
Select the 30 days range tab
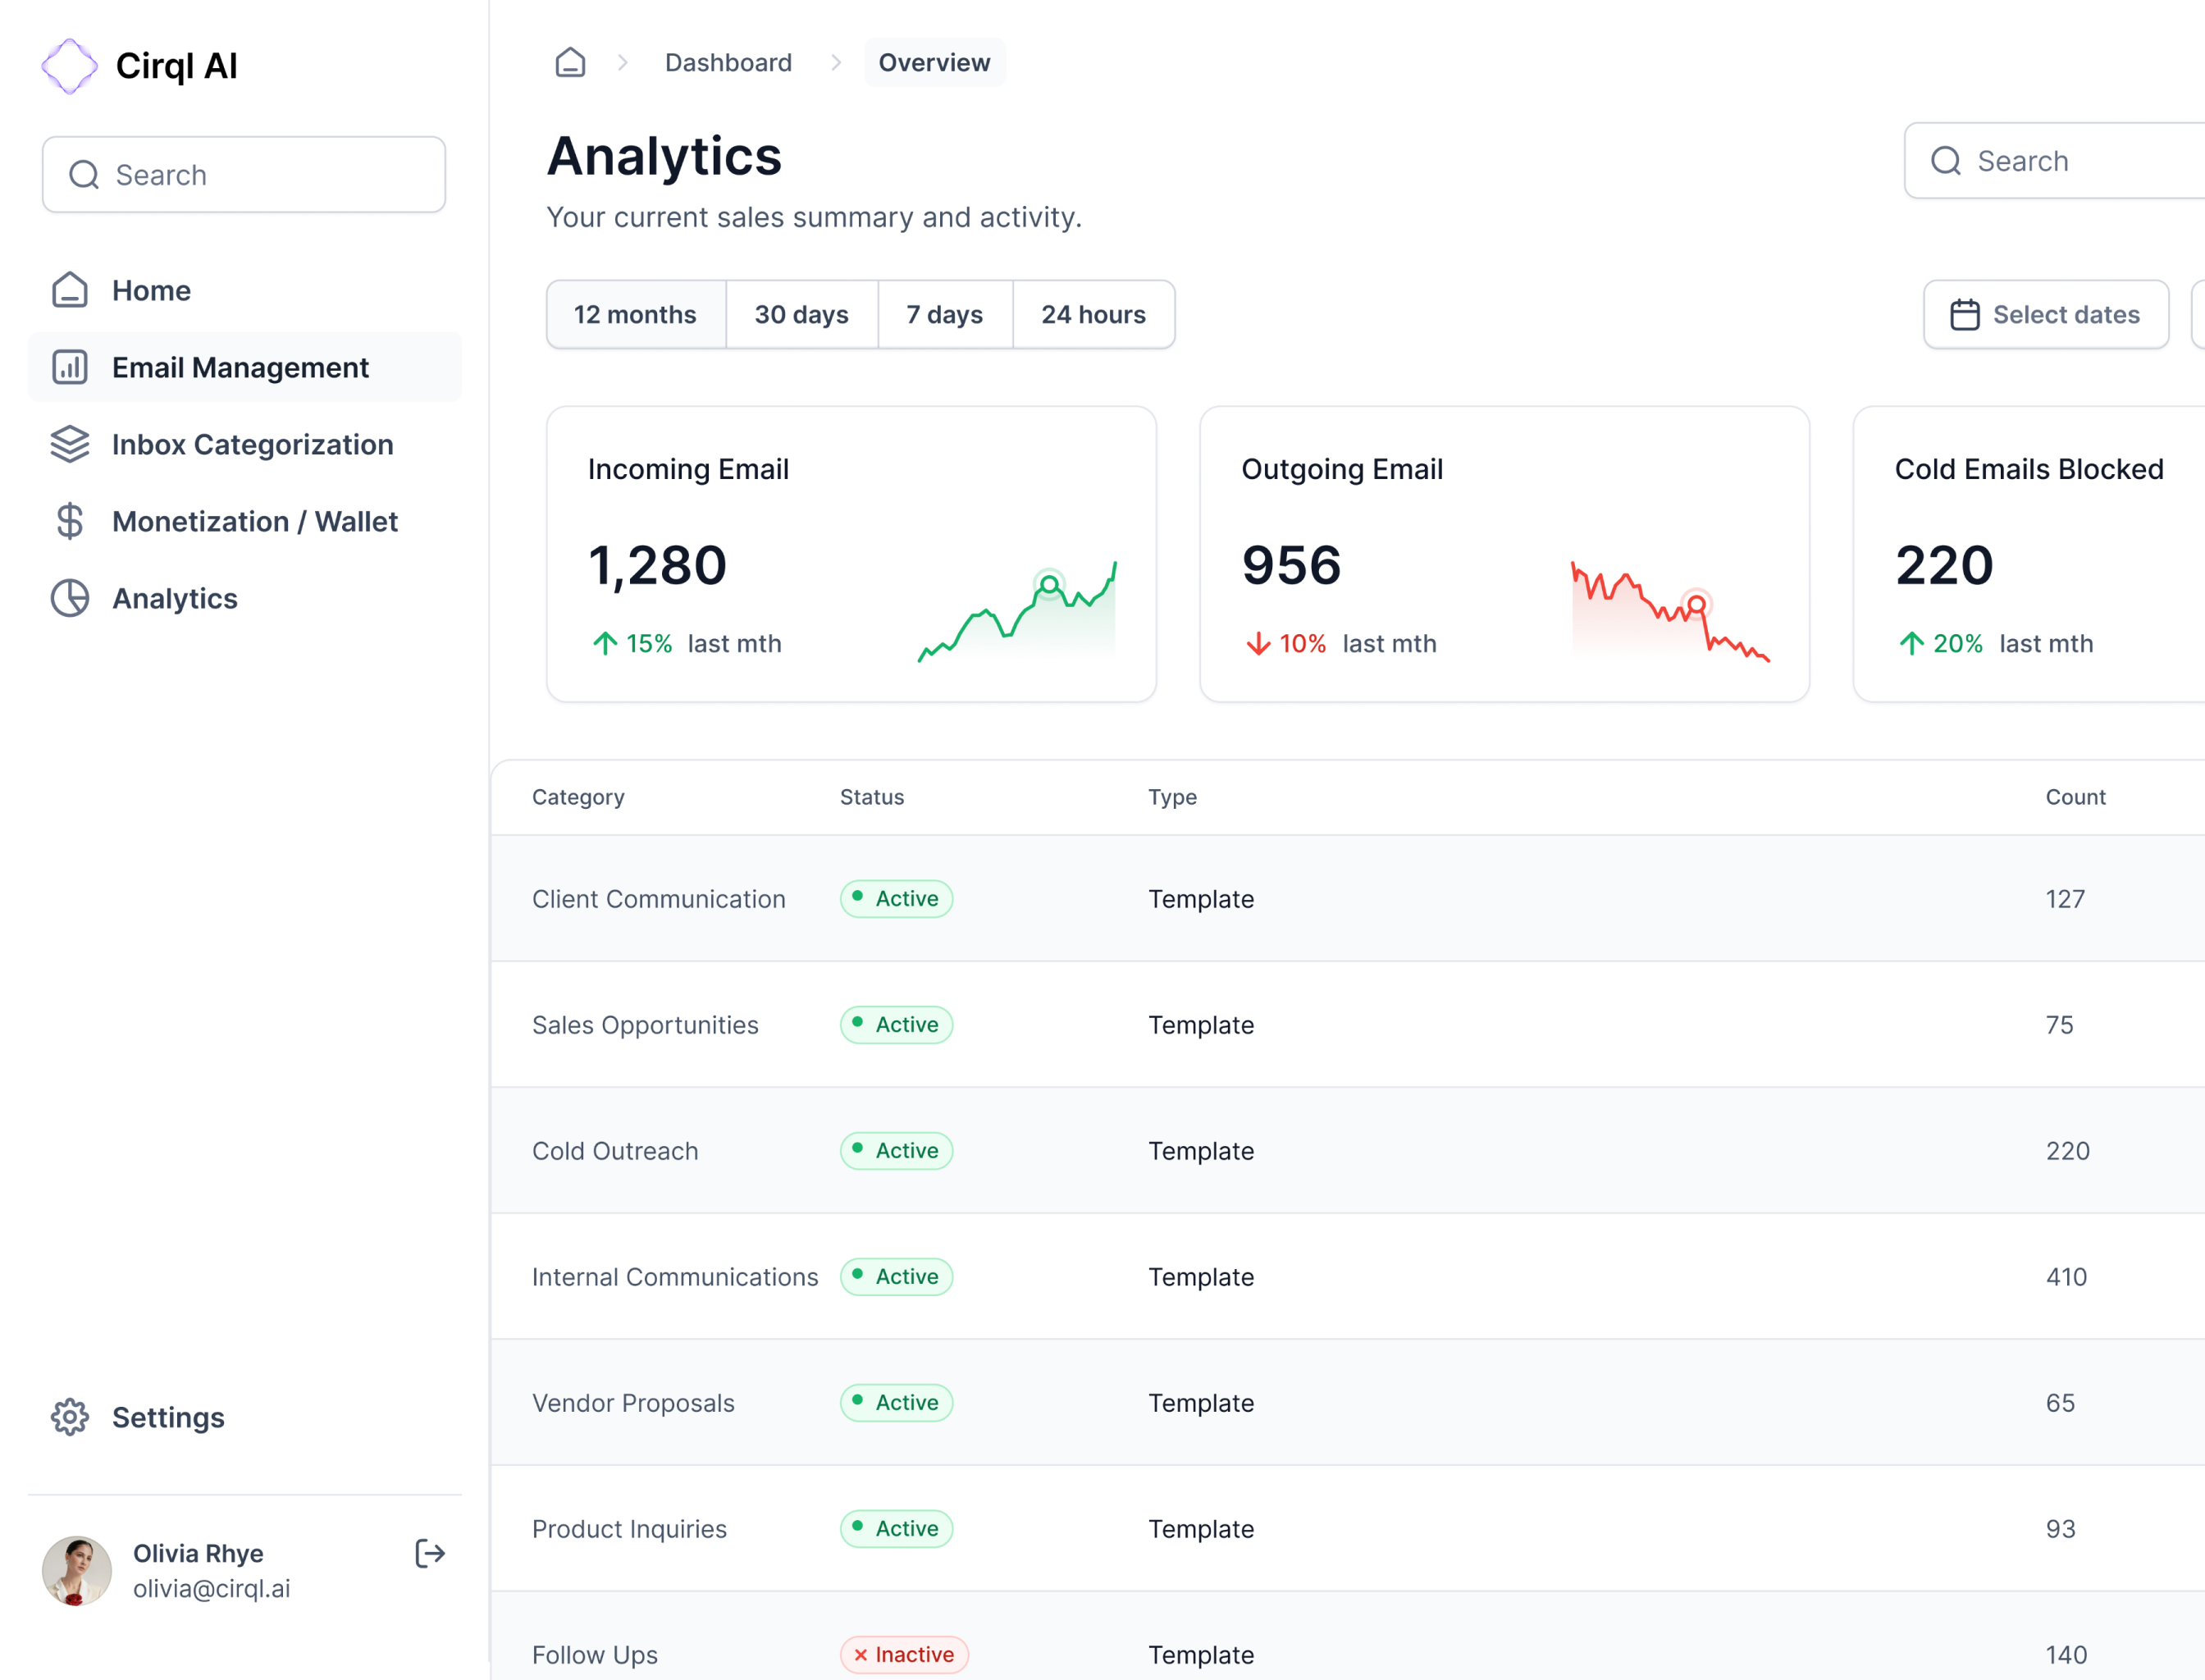[x=802, y=315]
